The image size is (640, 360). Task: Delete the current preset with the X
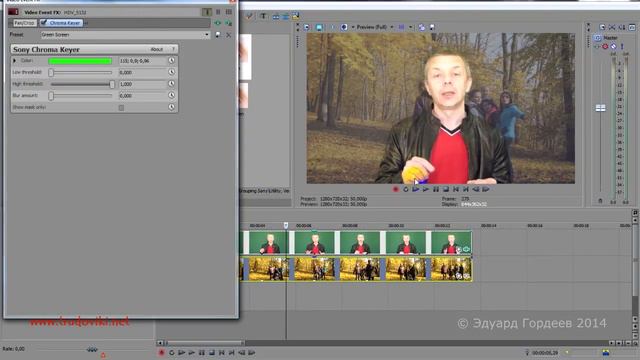click(x=229, y=36)
